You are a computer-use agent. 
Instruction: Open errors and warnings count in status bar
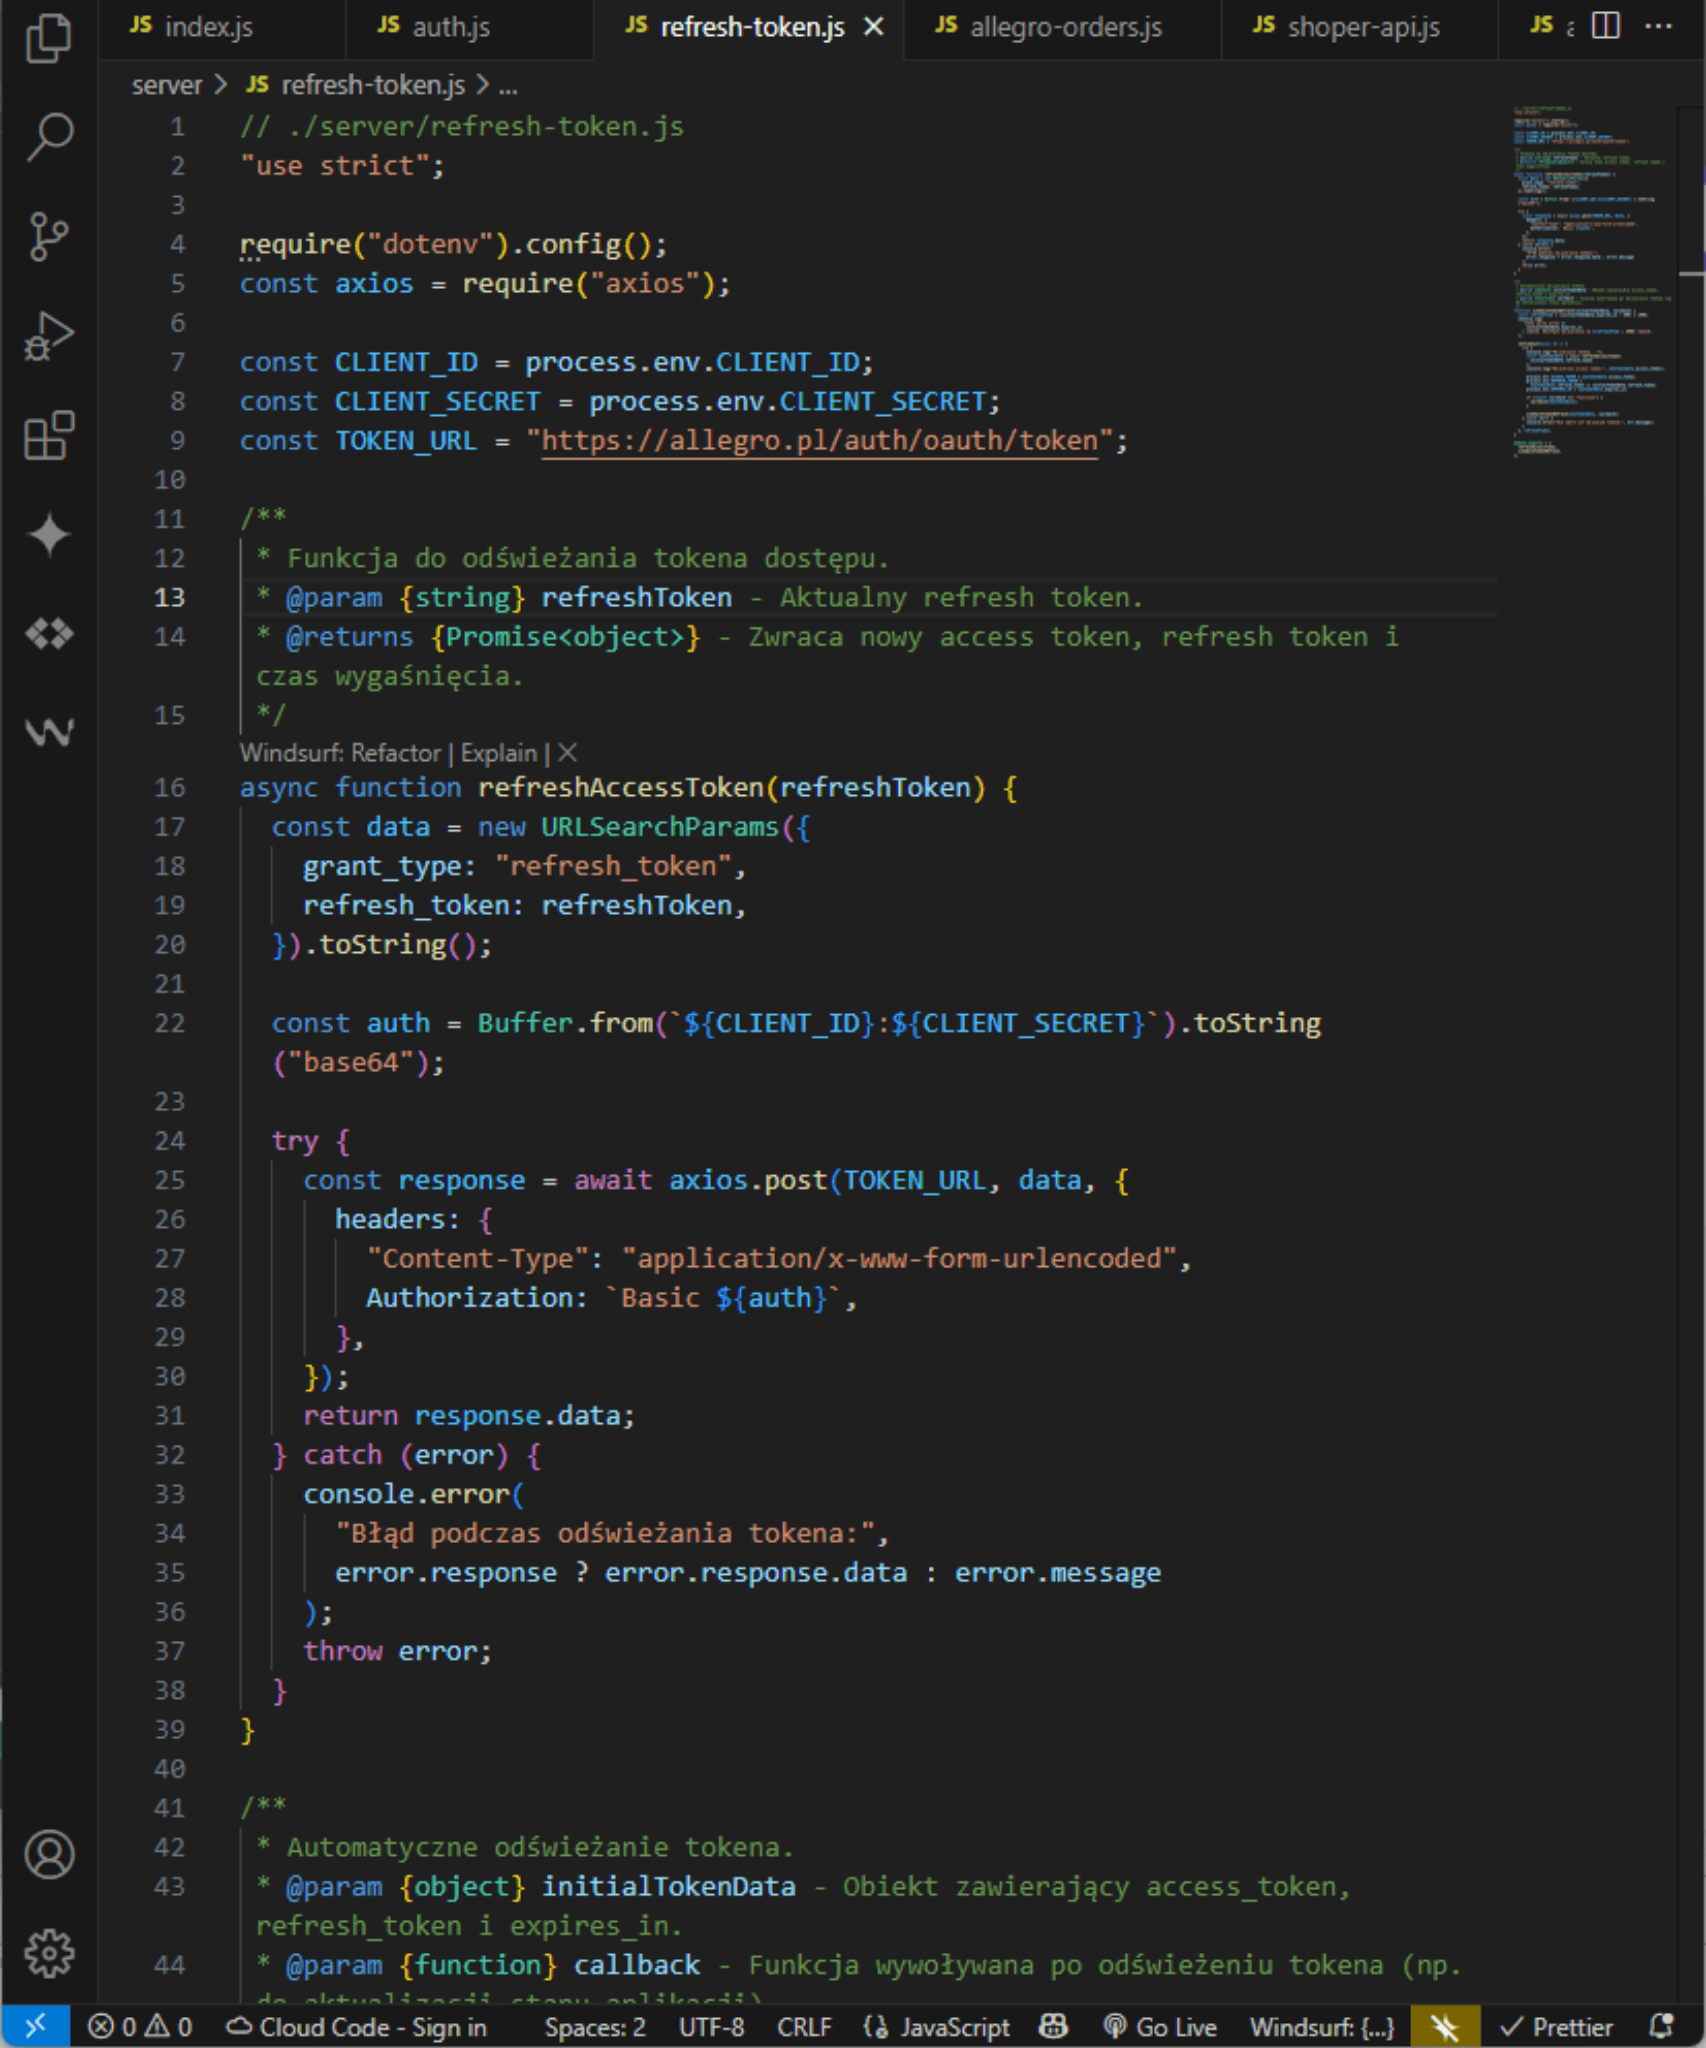139,2027
